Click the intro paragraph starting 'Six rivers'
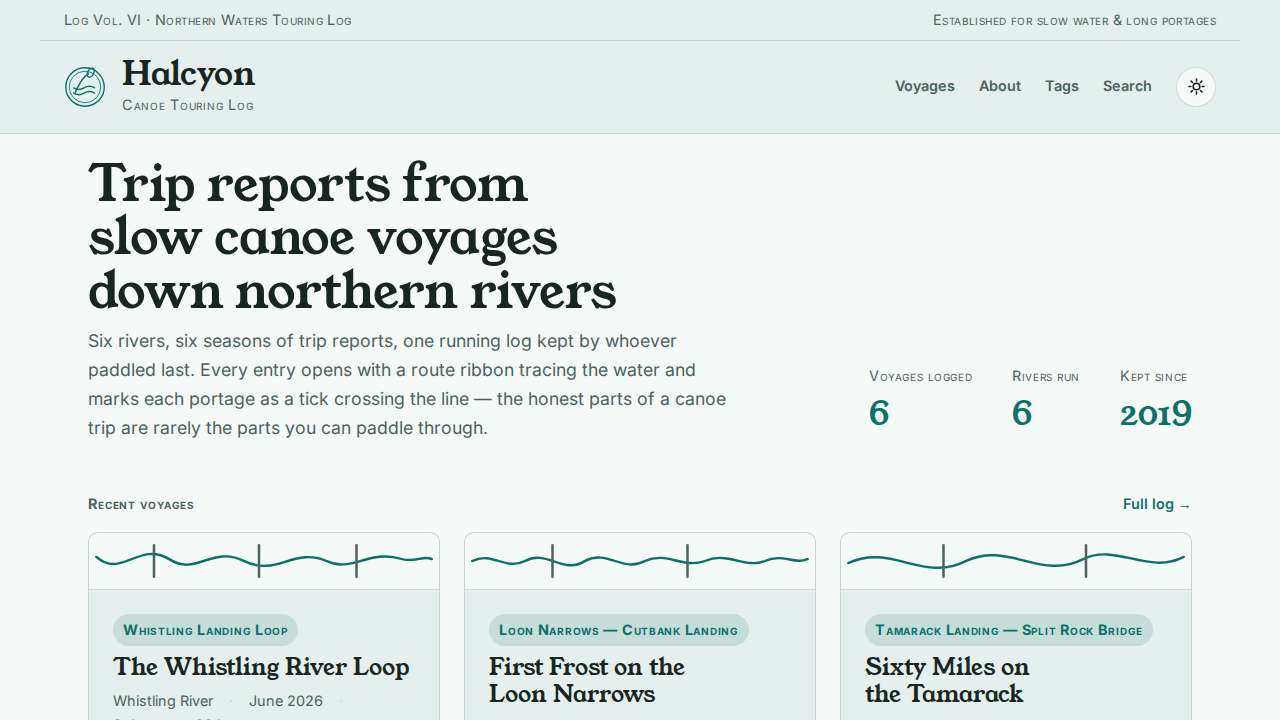This screenshot has width=1280, height=720. (x=407, y=385)
